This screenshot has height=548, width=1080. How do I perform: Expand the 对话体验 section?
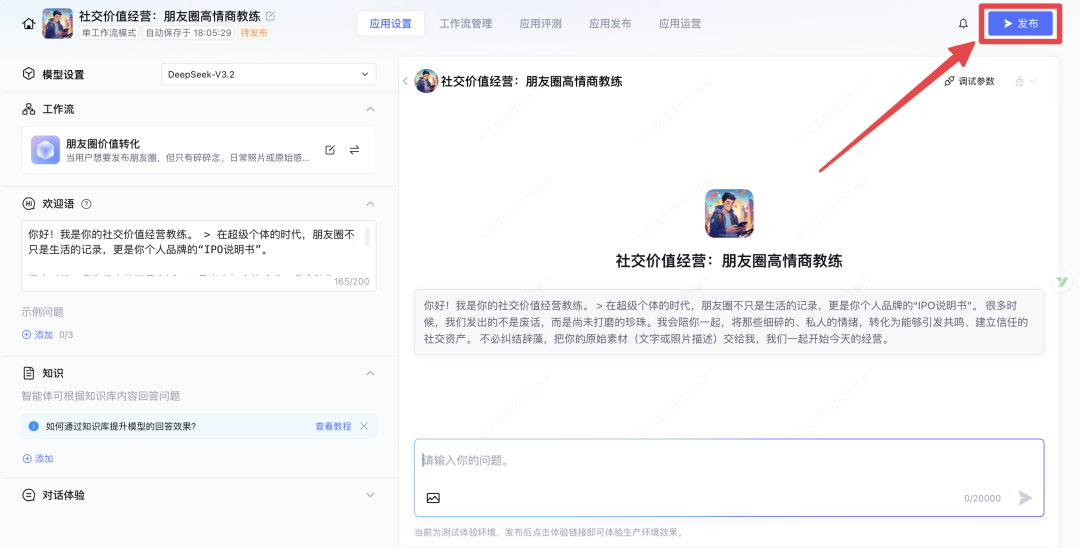[370, 495]
